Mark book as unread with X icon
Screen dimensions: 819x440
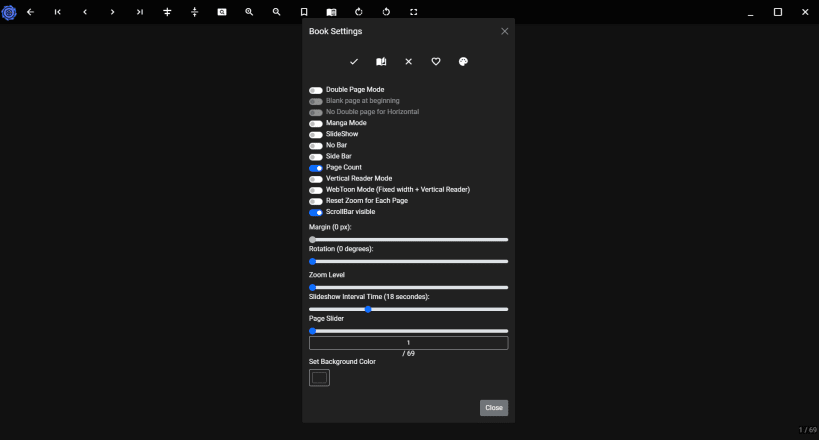pos(408,62)
